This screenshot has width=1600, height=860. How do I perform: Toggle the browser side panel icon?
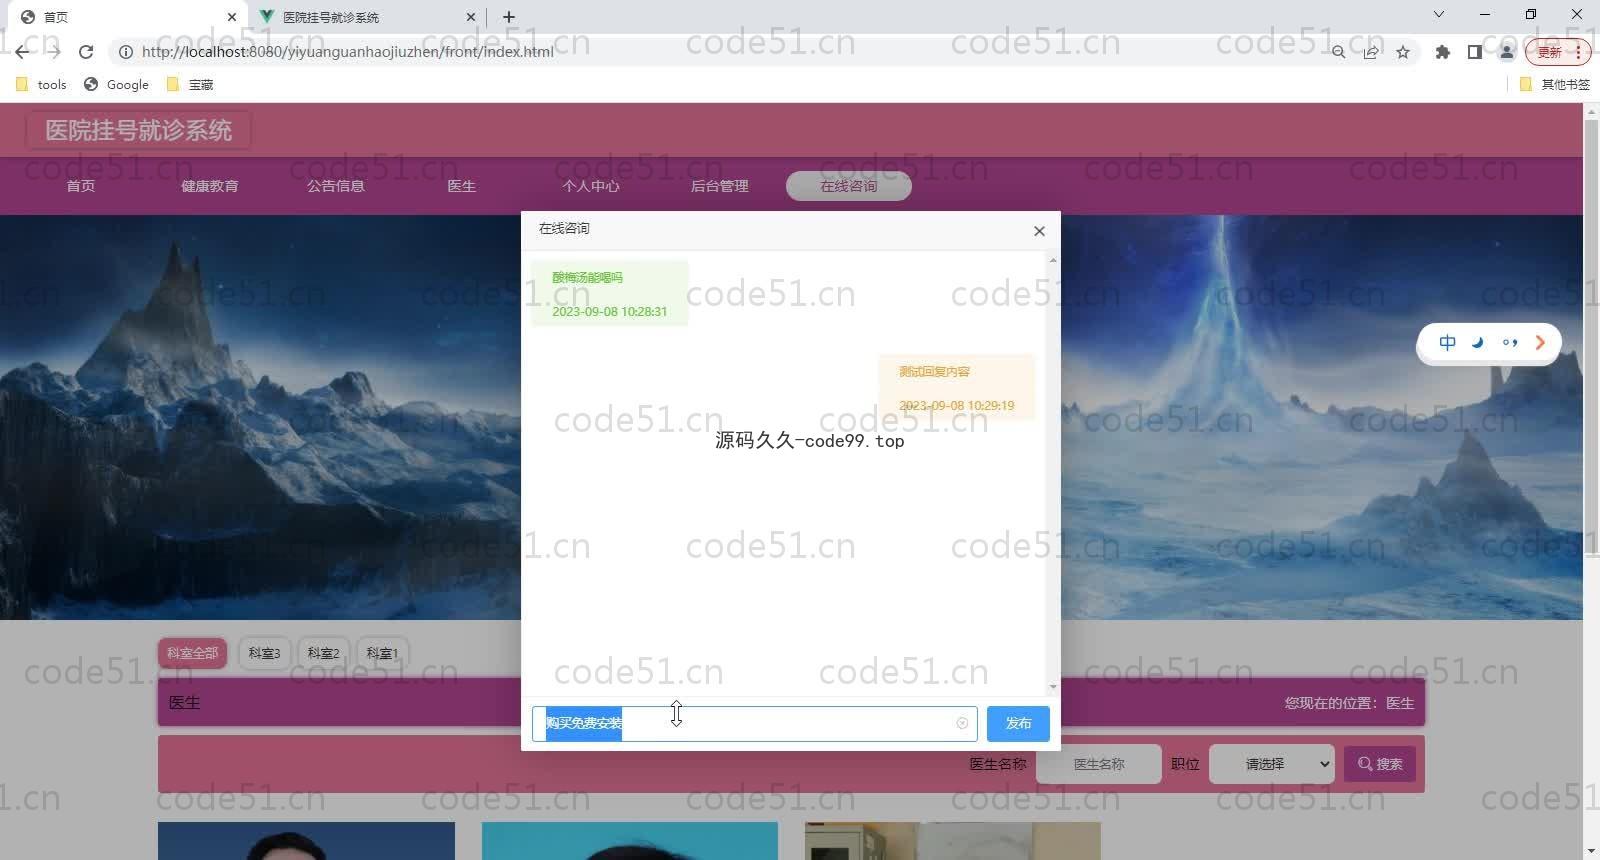point(1474,52)
